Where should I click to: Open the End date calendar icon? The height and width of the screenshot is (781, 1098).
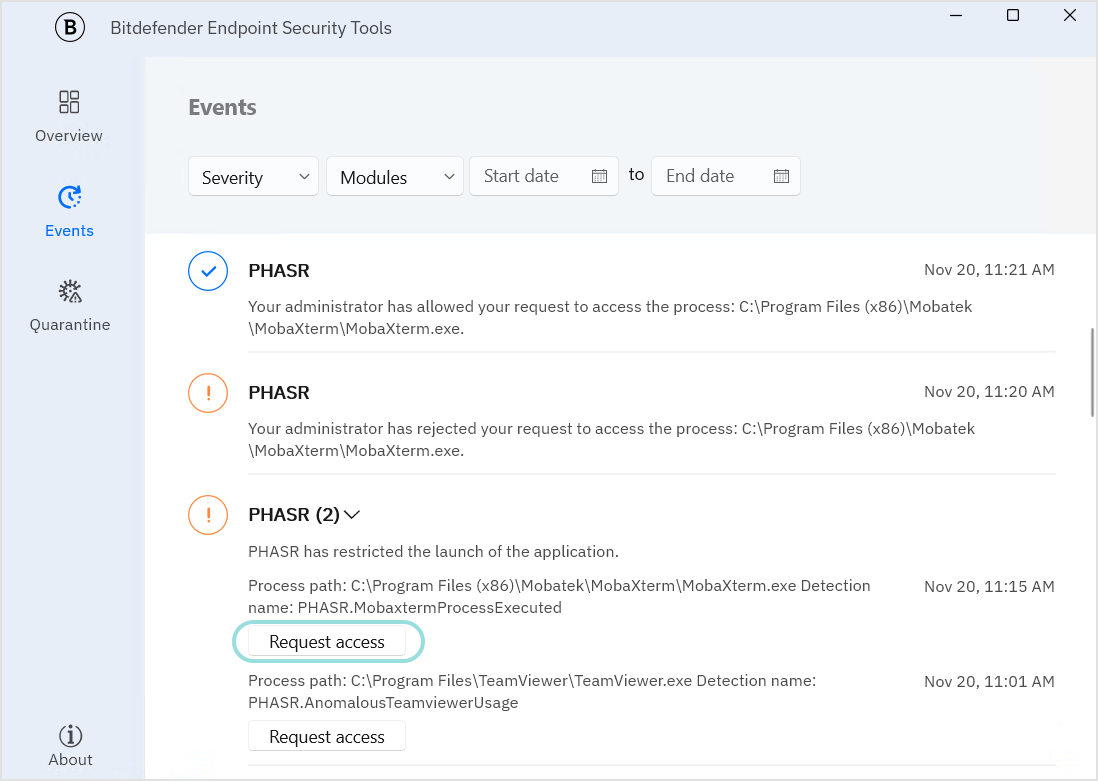(x=781, y=176)
